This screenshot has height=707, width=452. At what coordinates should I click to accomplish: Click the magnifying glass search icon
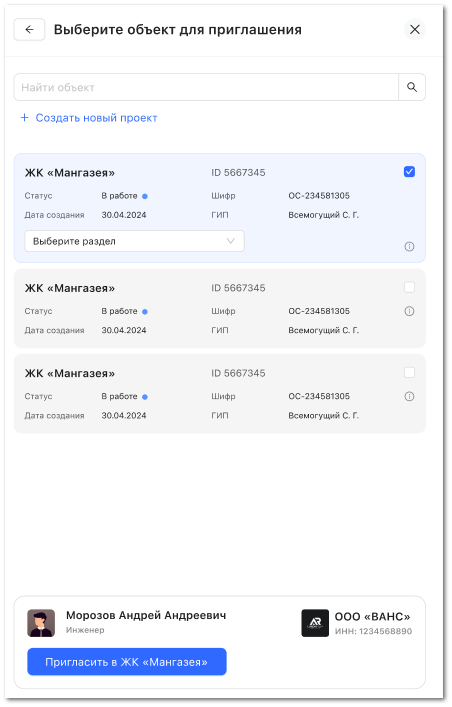pos(412,87)
